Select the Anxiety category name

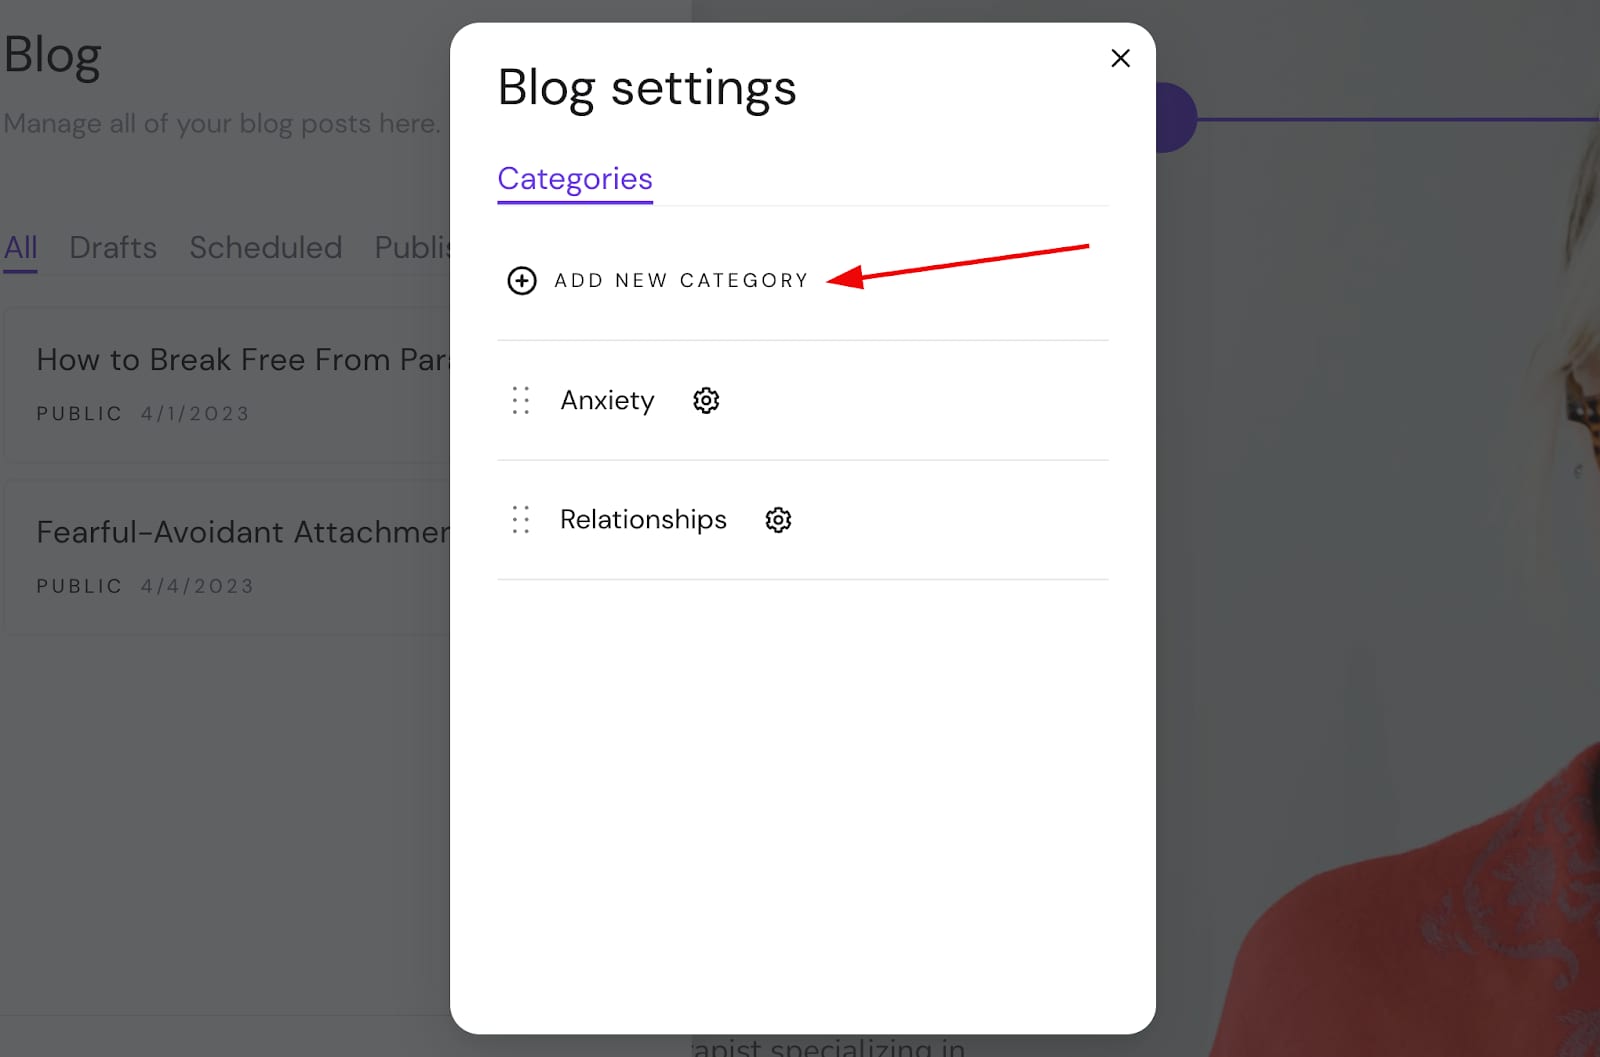(x=607, y=401)
